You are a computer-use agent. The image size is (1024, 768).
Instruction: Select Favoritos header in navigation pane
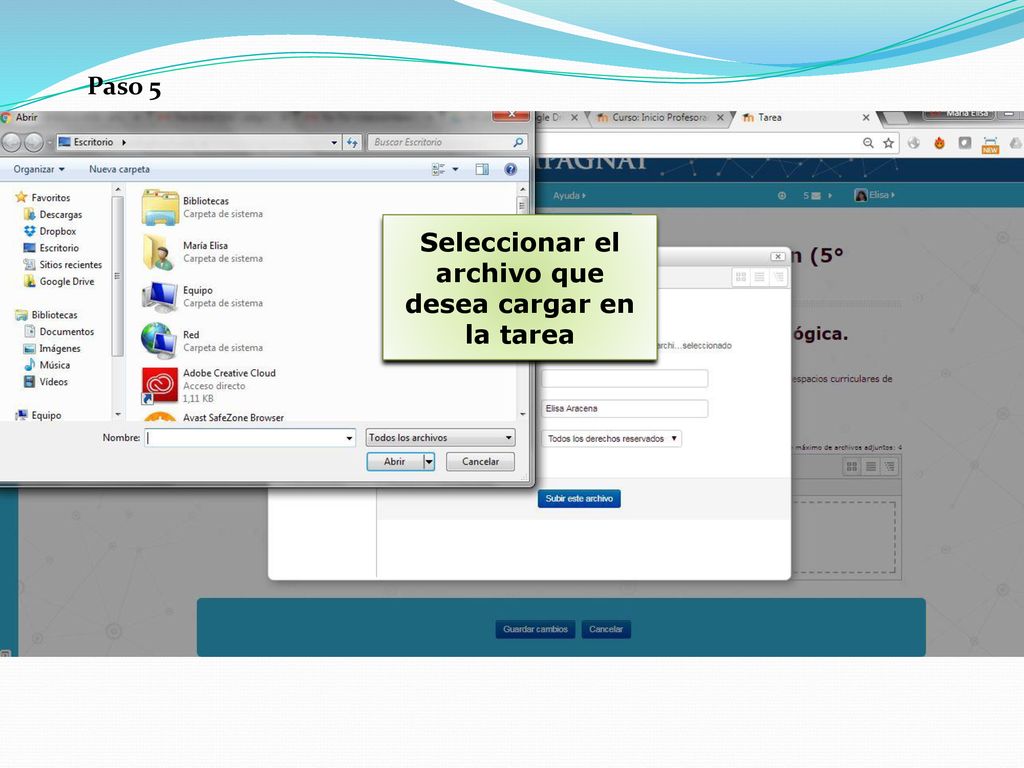click(42, 197)
